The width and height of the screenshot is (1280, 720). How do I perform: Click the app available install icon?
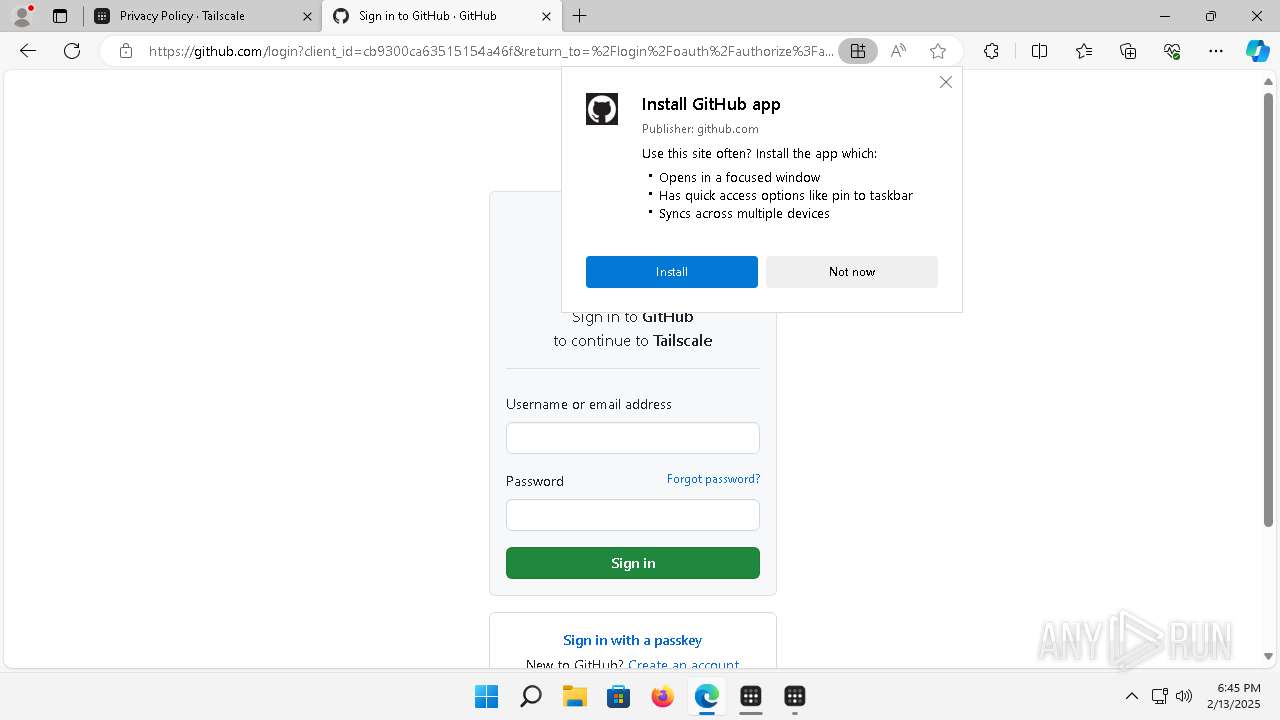pyautogui.click(x=858, y=51)
